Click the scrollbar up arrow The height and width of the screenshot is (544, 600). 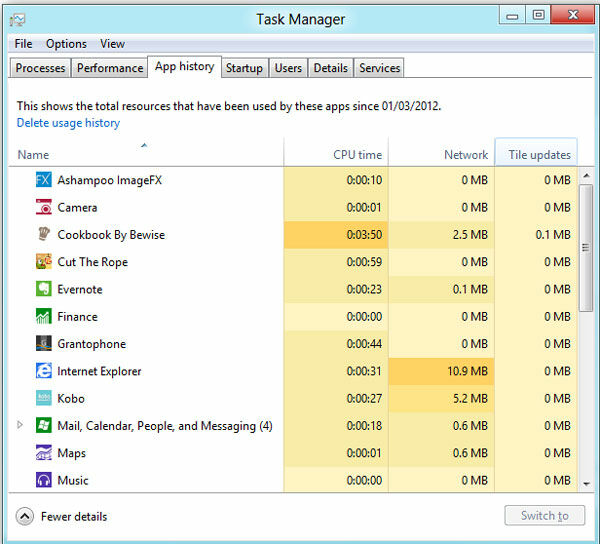pyautogui.click(x=586, y=176)
